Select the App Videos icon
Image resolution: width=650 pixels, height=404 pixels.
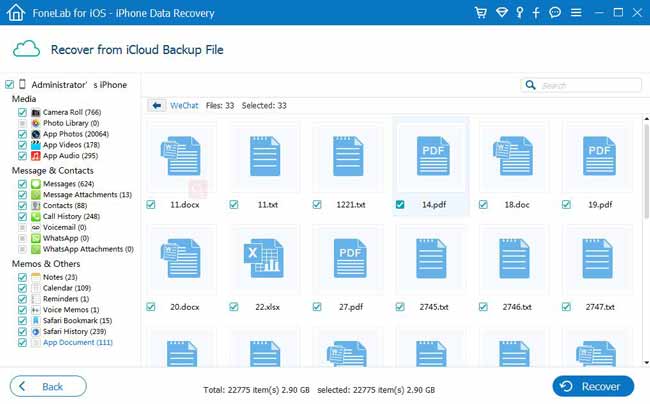[36, 145]
